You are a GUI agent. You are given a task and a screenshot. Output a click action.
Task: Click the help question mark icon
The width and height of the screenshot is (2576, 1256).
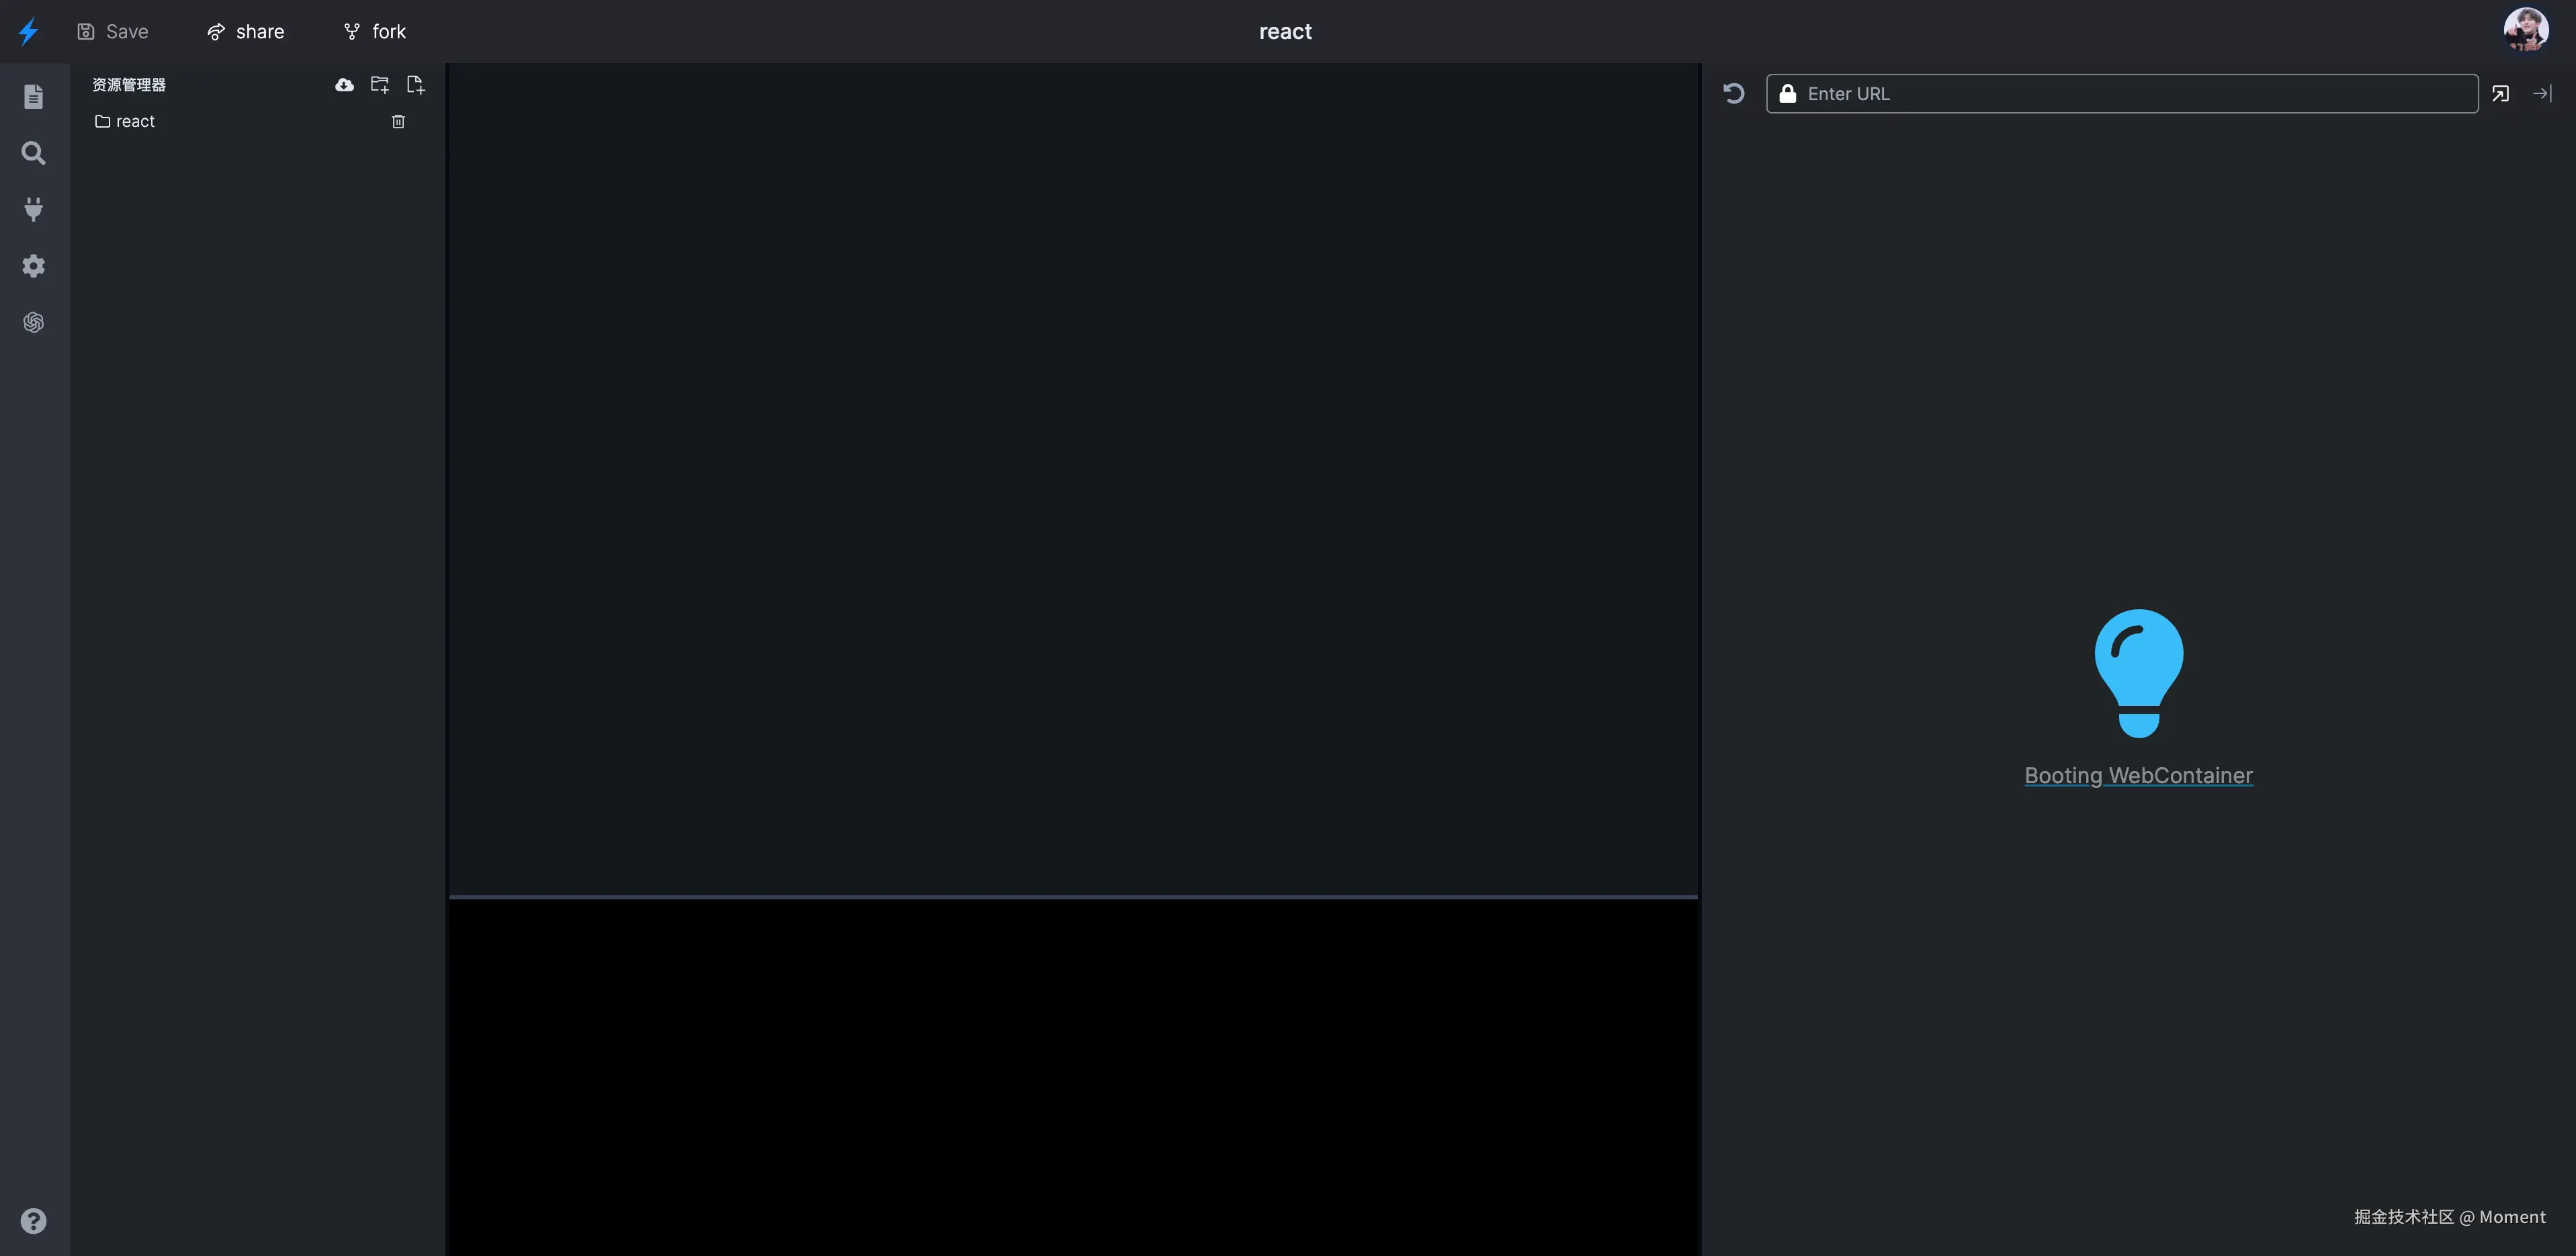pos(33,1221)
